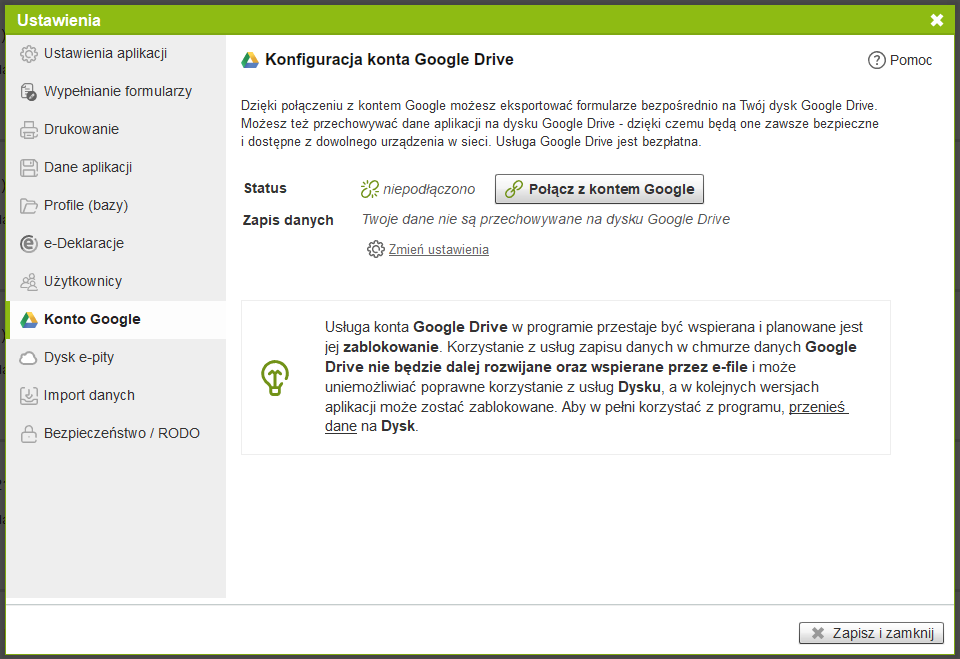This screenshot has height=659, width=960.
Task: Click Zapisz i zamknij button
Action: point(871,633)
